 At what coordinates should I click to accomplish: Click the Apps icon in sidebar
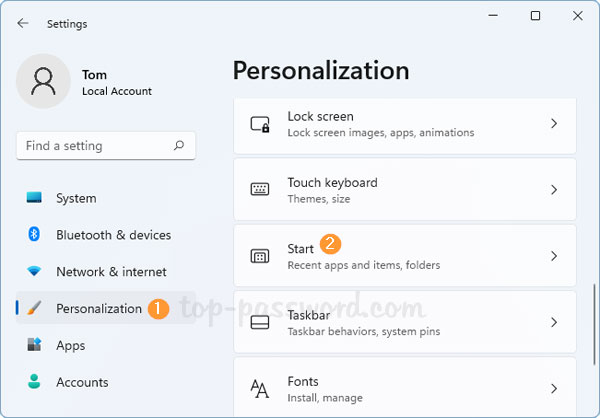(x=35, y=345)
